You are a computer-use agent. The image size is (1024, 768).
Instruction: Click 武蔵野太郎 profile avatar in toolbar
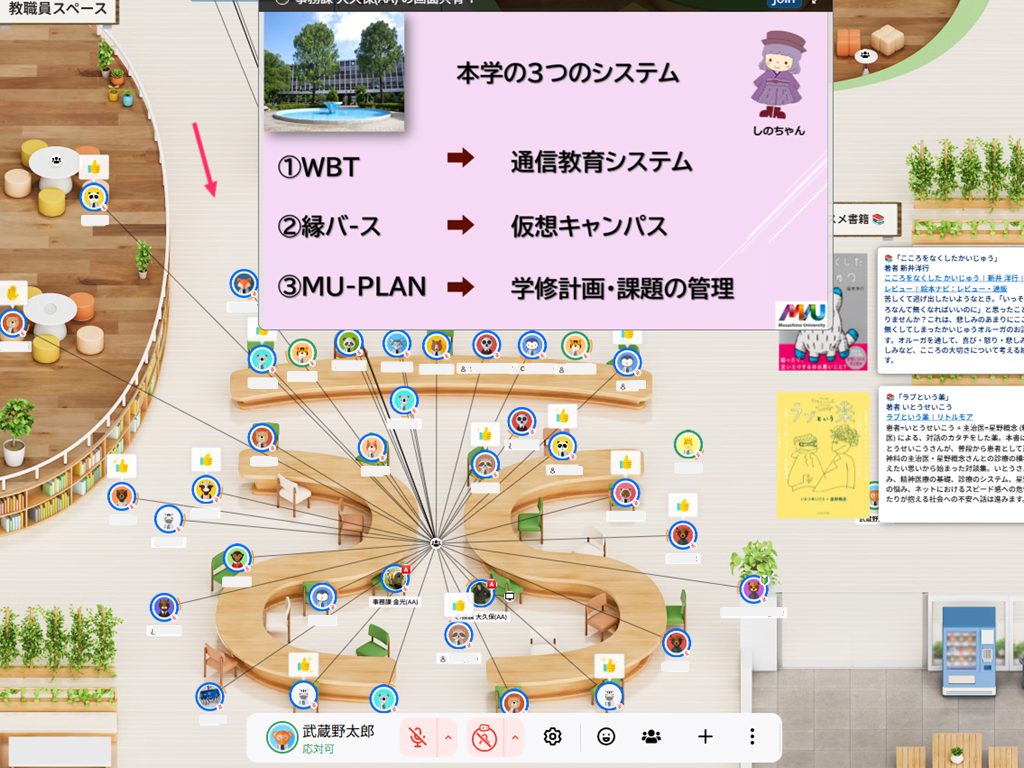(x=282, y=738)
